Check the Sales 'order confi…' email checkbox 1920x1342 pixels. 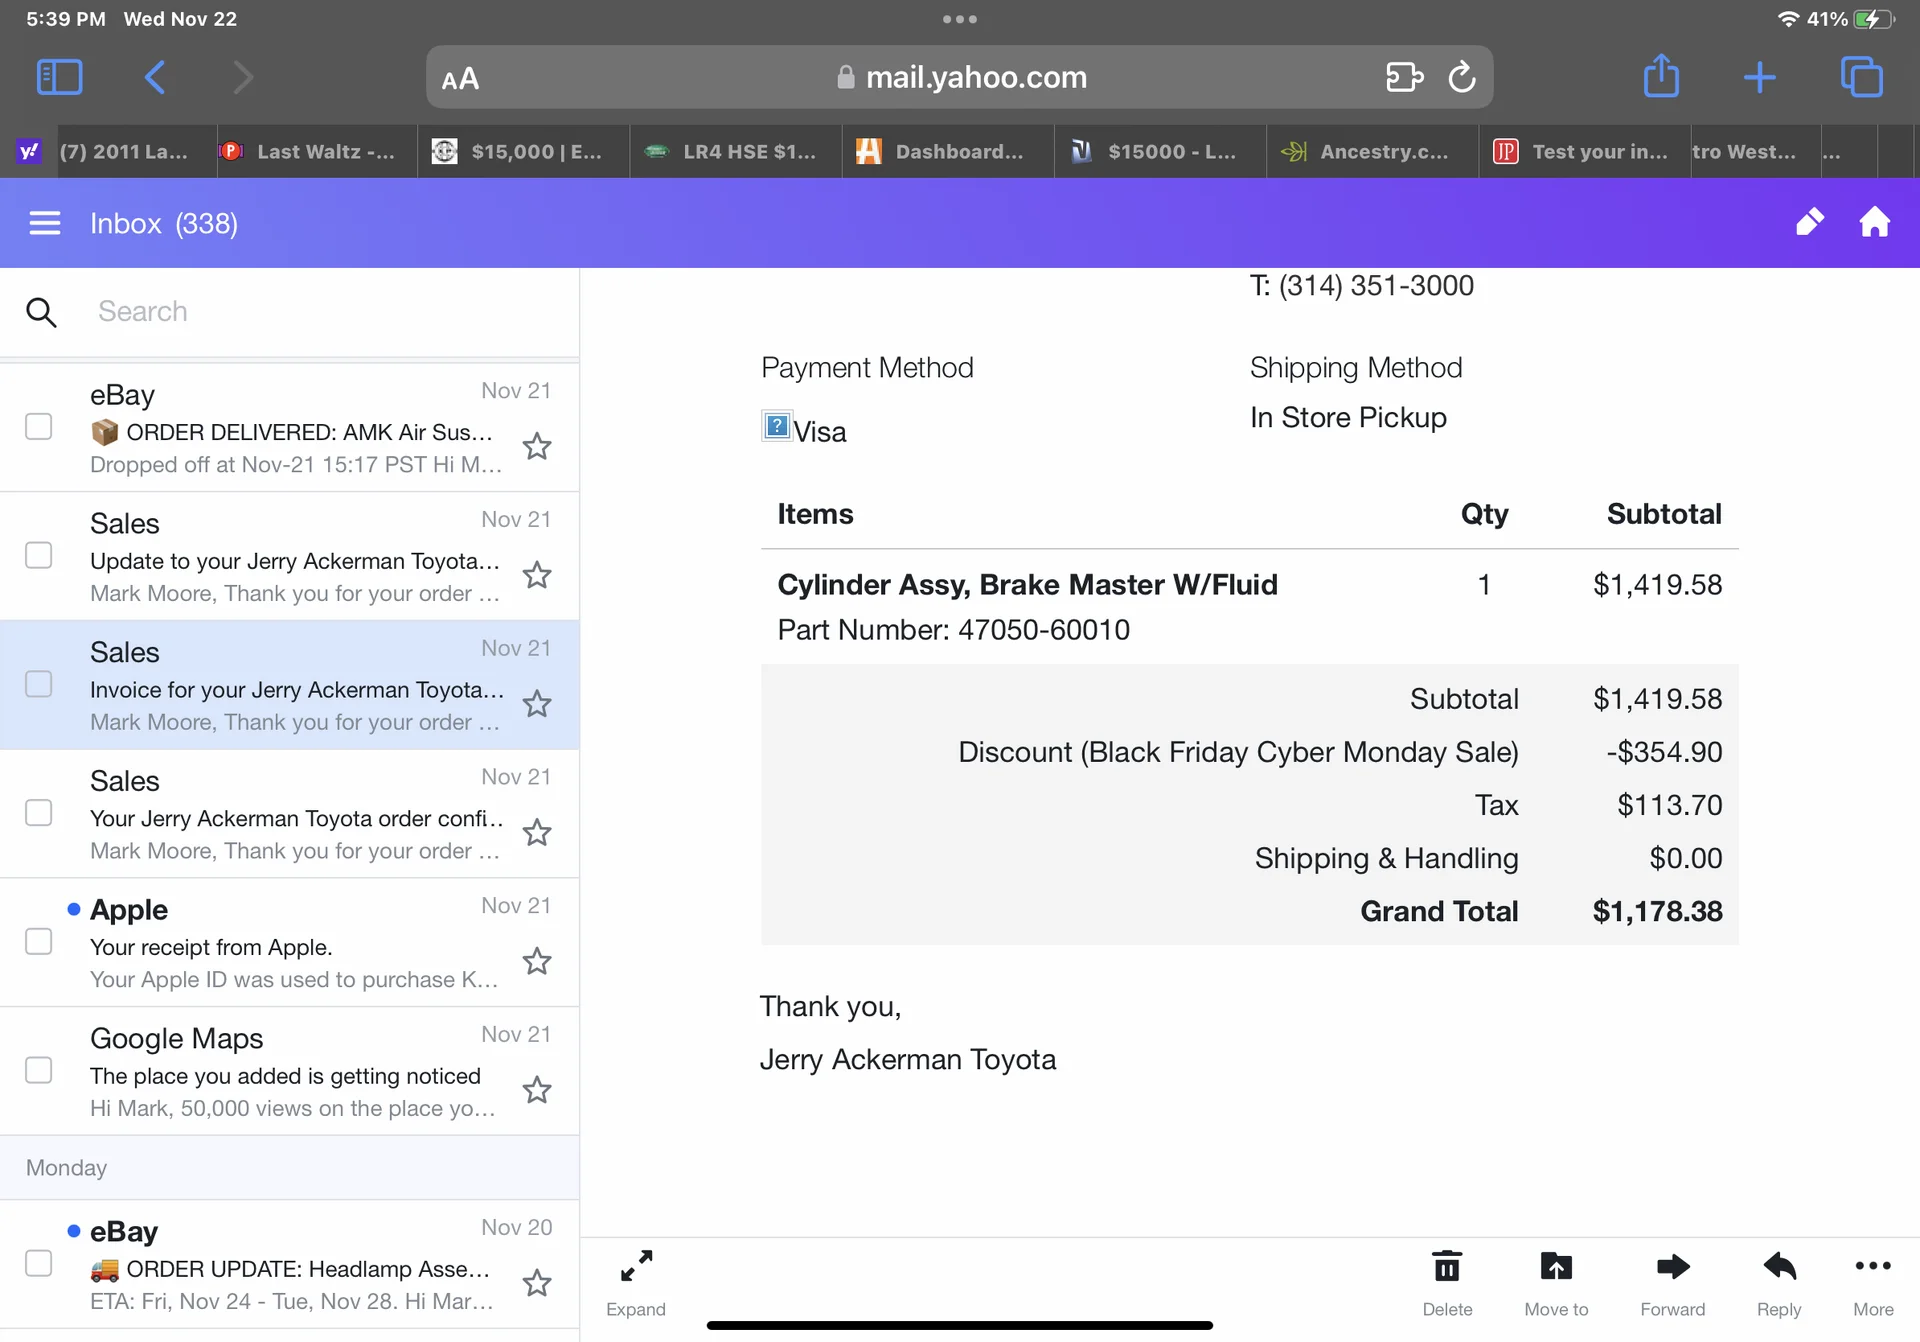click(x=39, y=813)
